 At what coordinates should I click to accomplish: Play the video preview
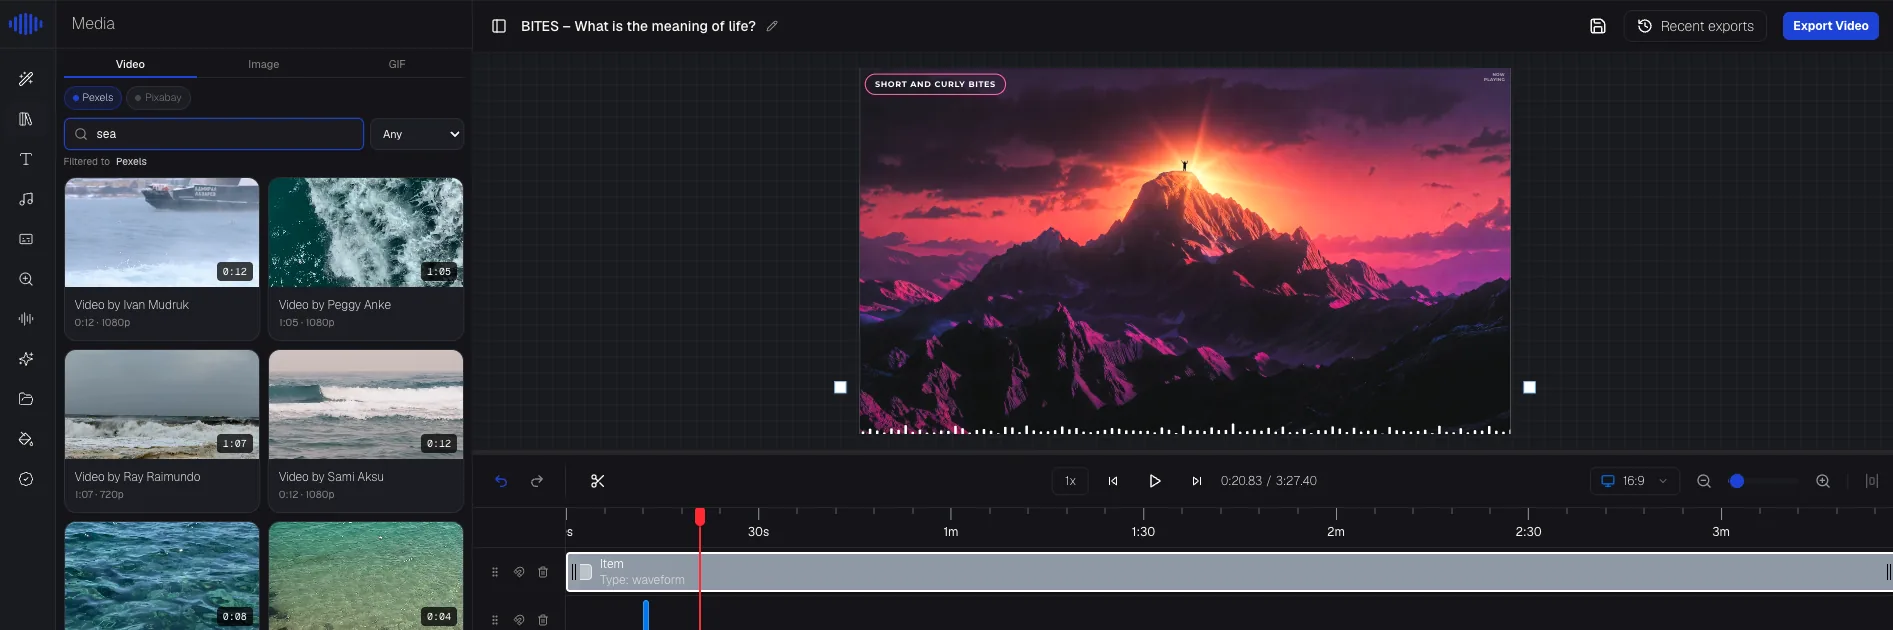click(1154, 481)
